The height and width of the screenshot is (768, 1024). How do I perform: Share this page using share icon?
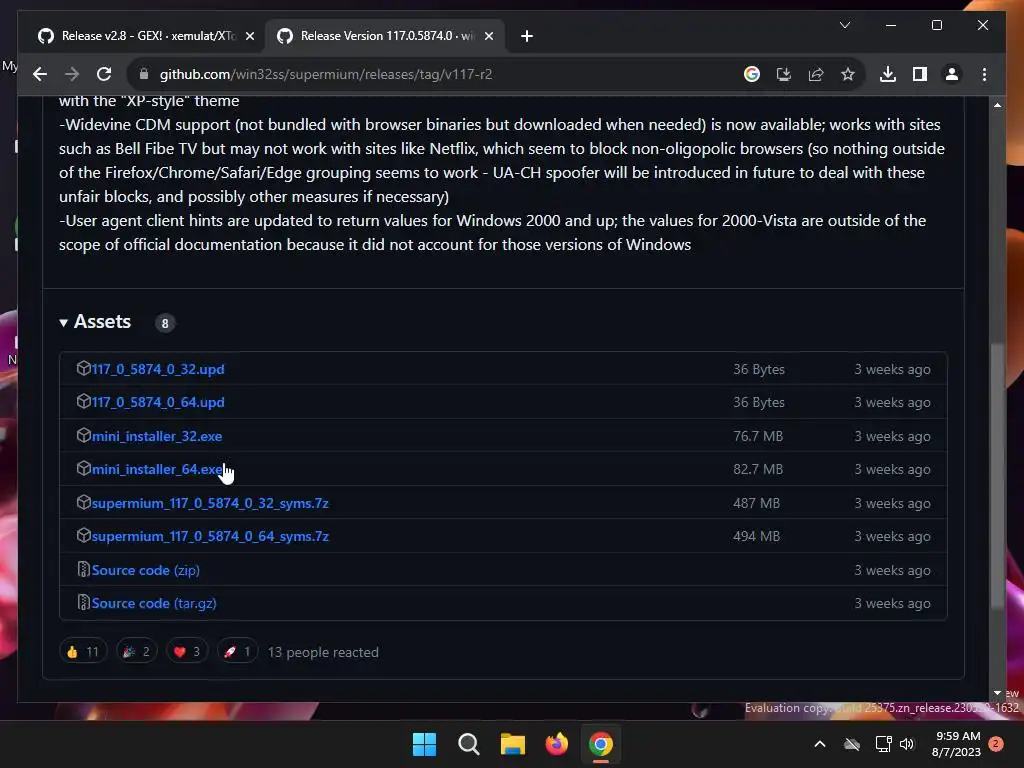pos(816,74)
